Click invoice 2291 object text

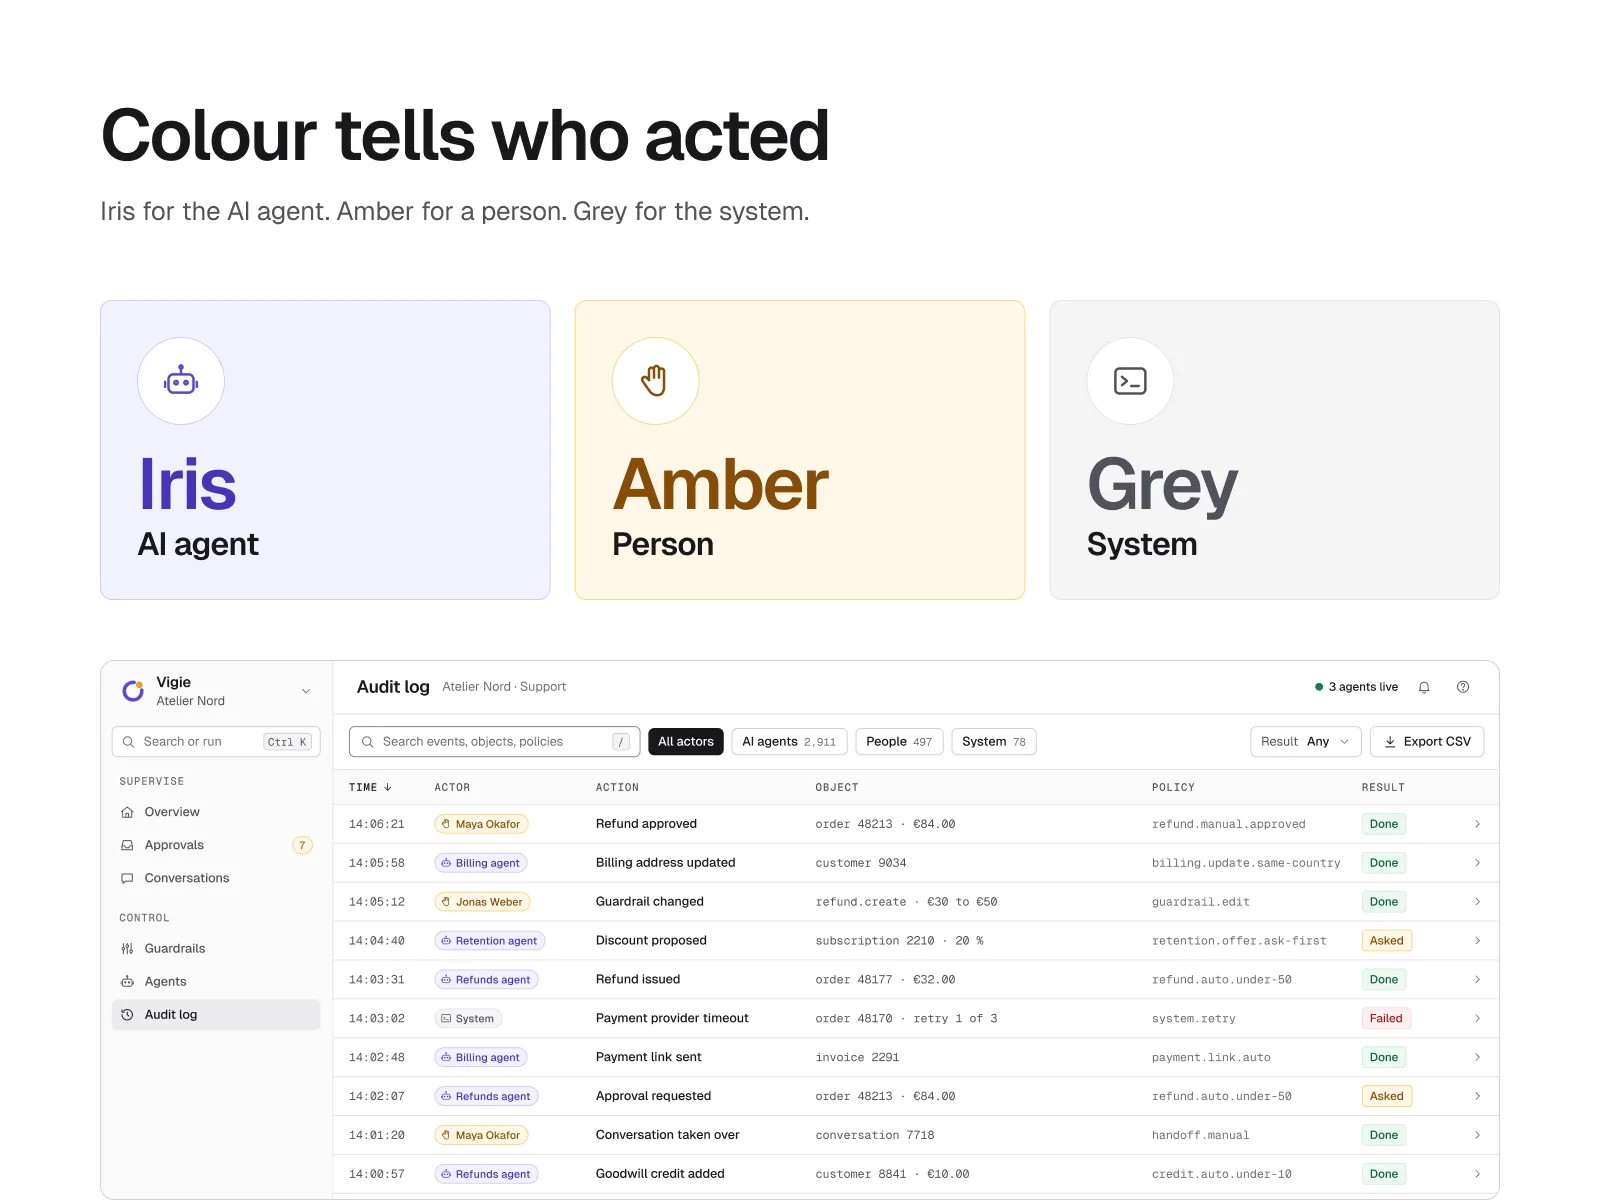point(857,1057)
